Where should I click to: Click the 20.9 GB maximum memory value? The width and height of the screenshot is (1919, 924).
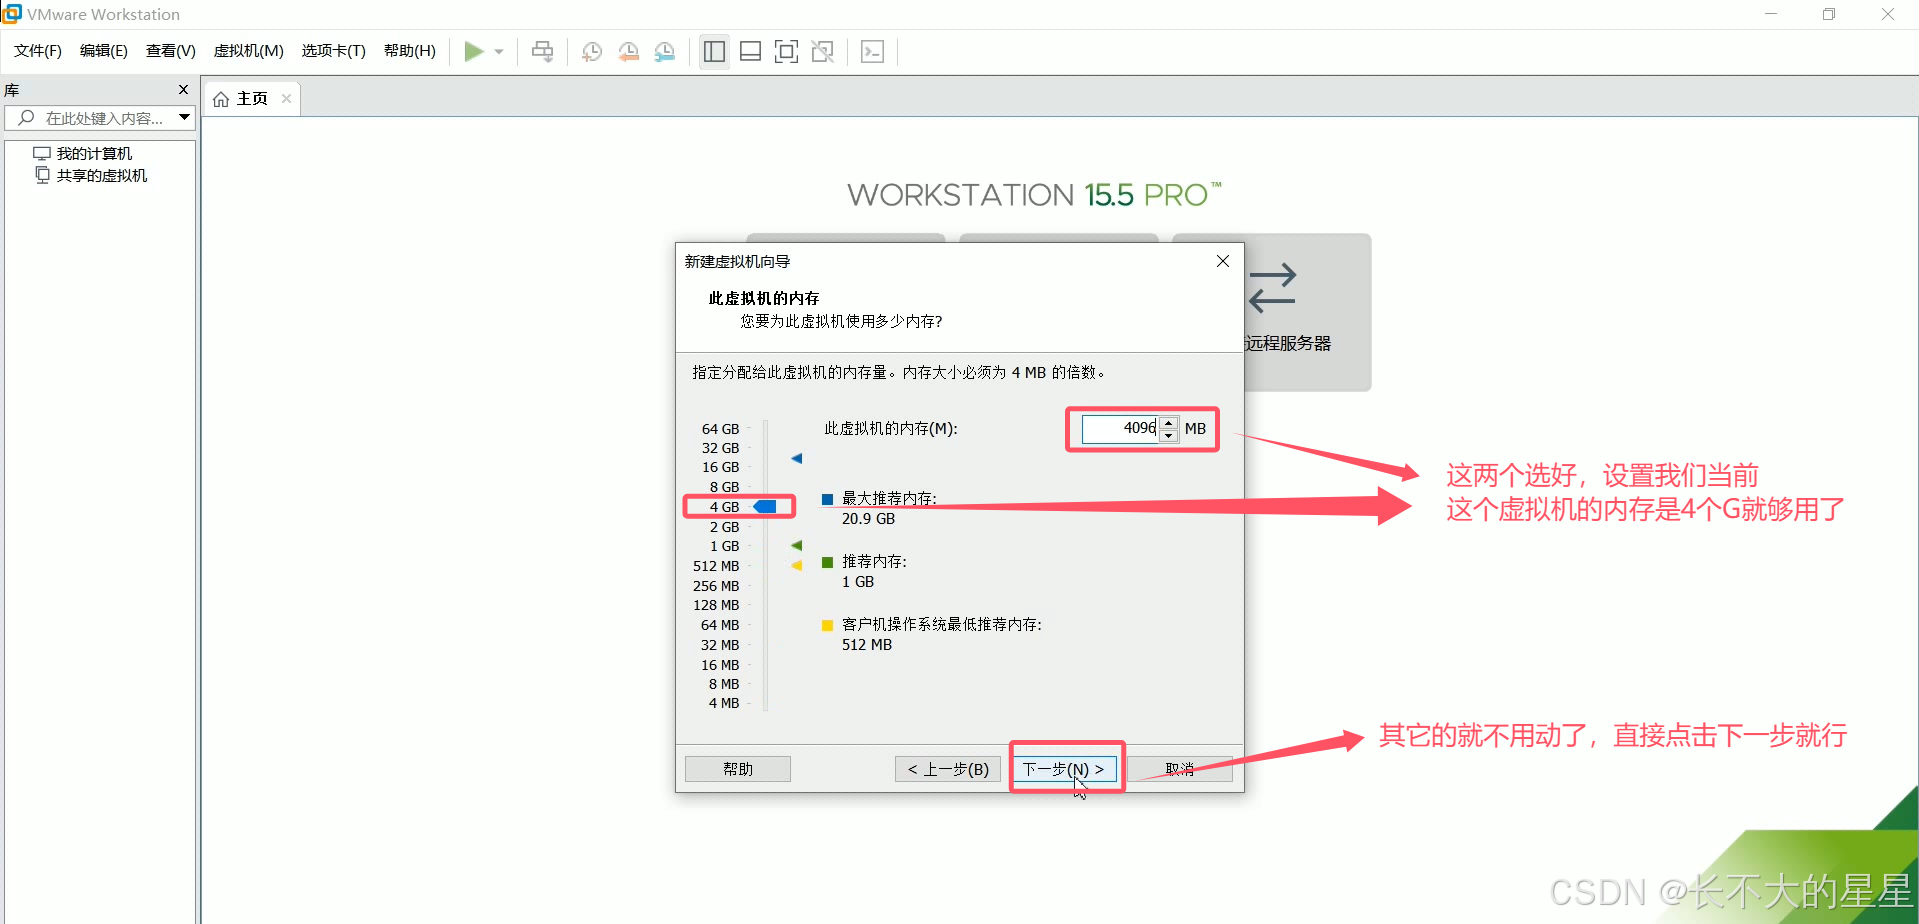(868, 519)
